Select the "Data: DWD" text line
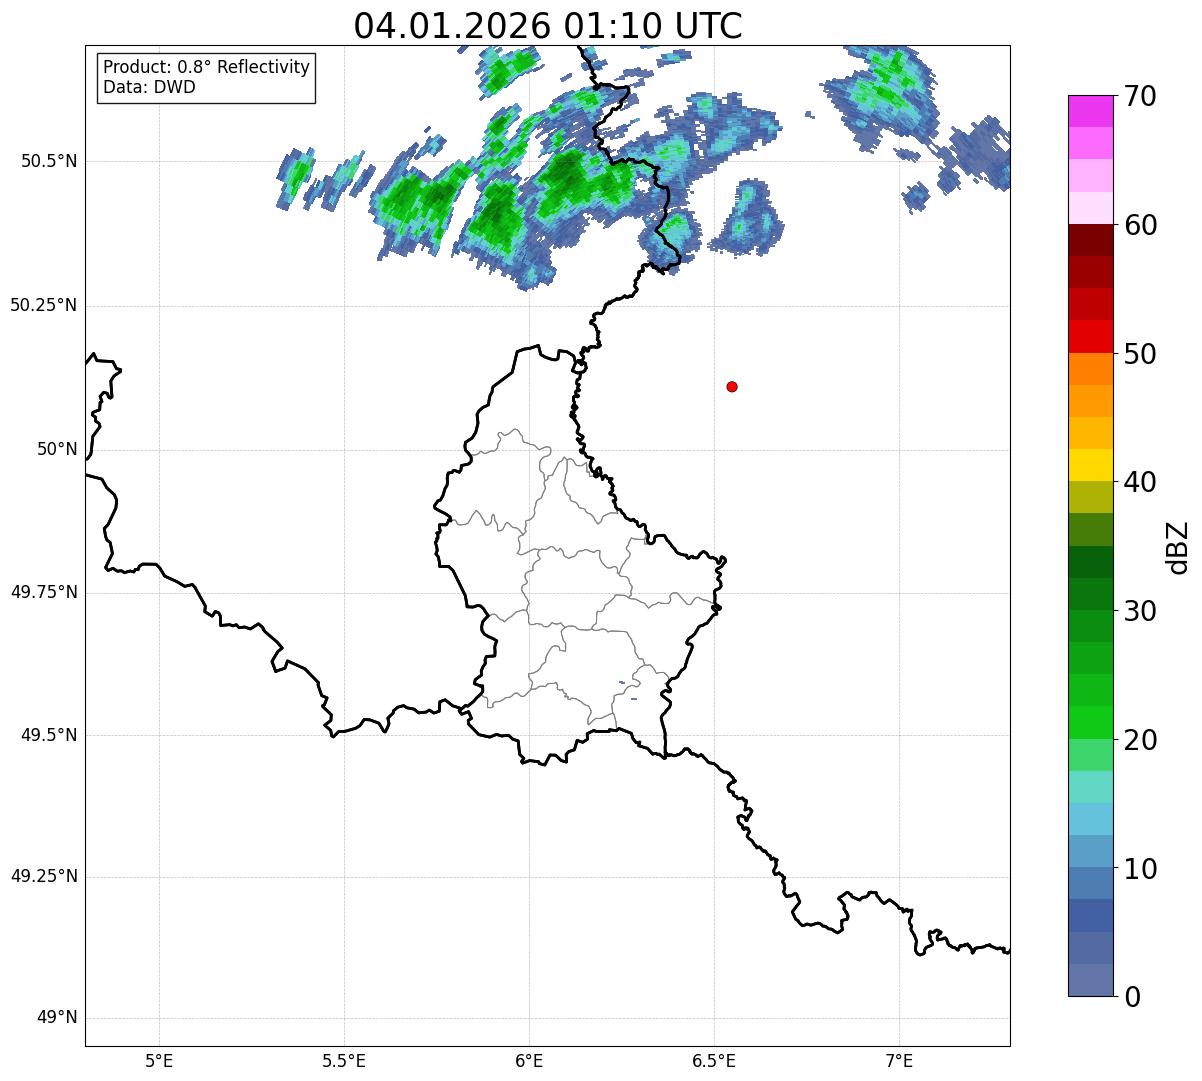The width and height of the screenshot is (1202, 1081). click(149, 87)
